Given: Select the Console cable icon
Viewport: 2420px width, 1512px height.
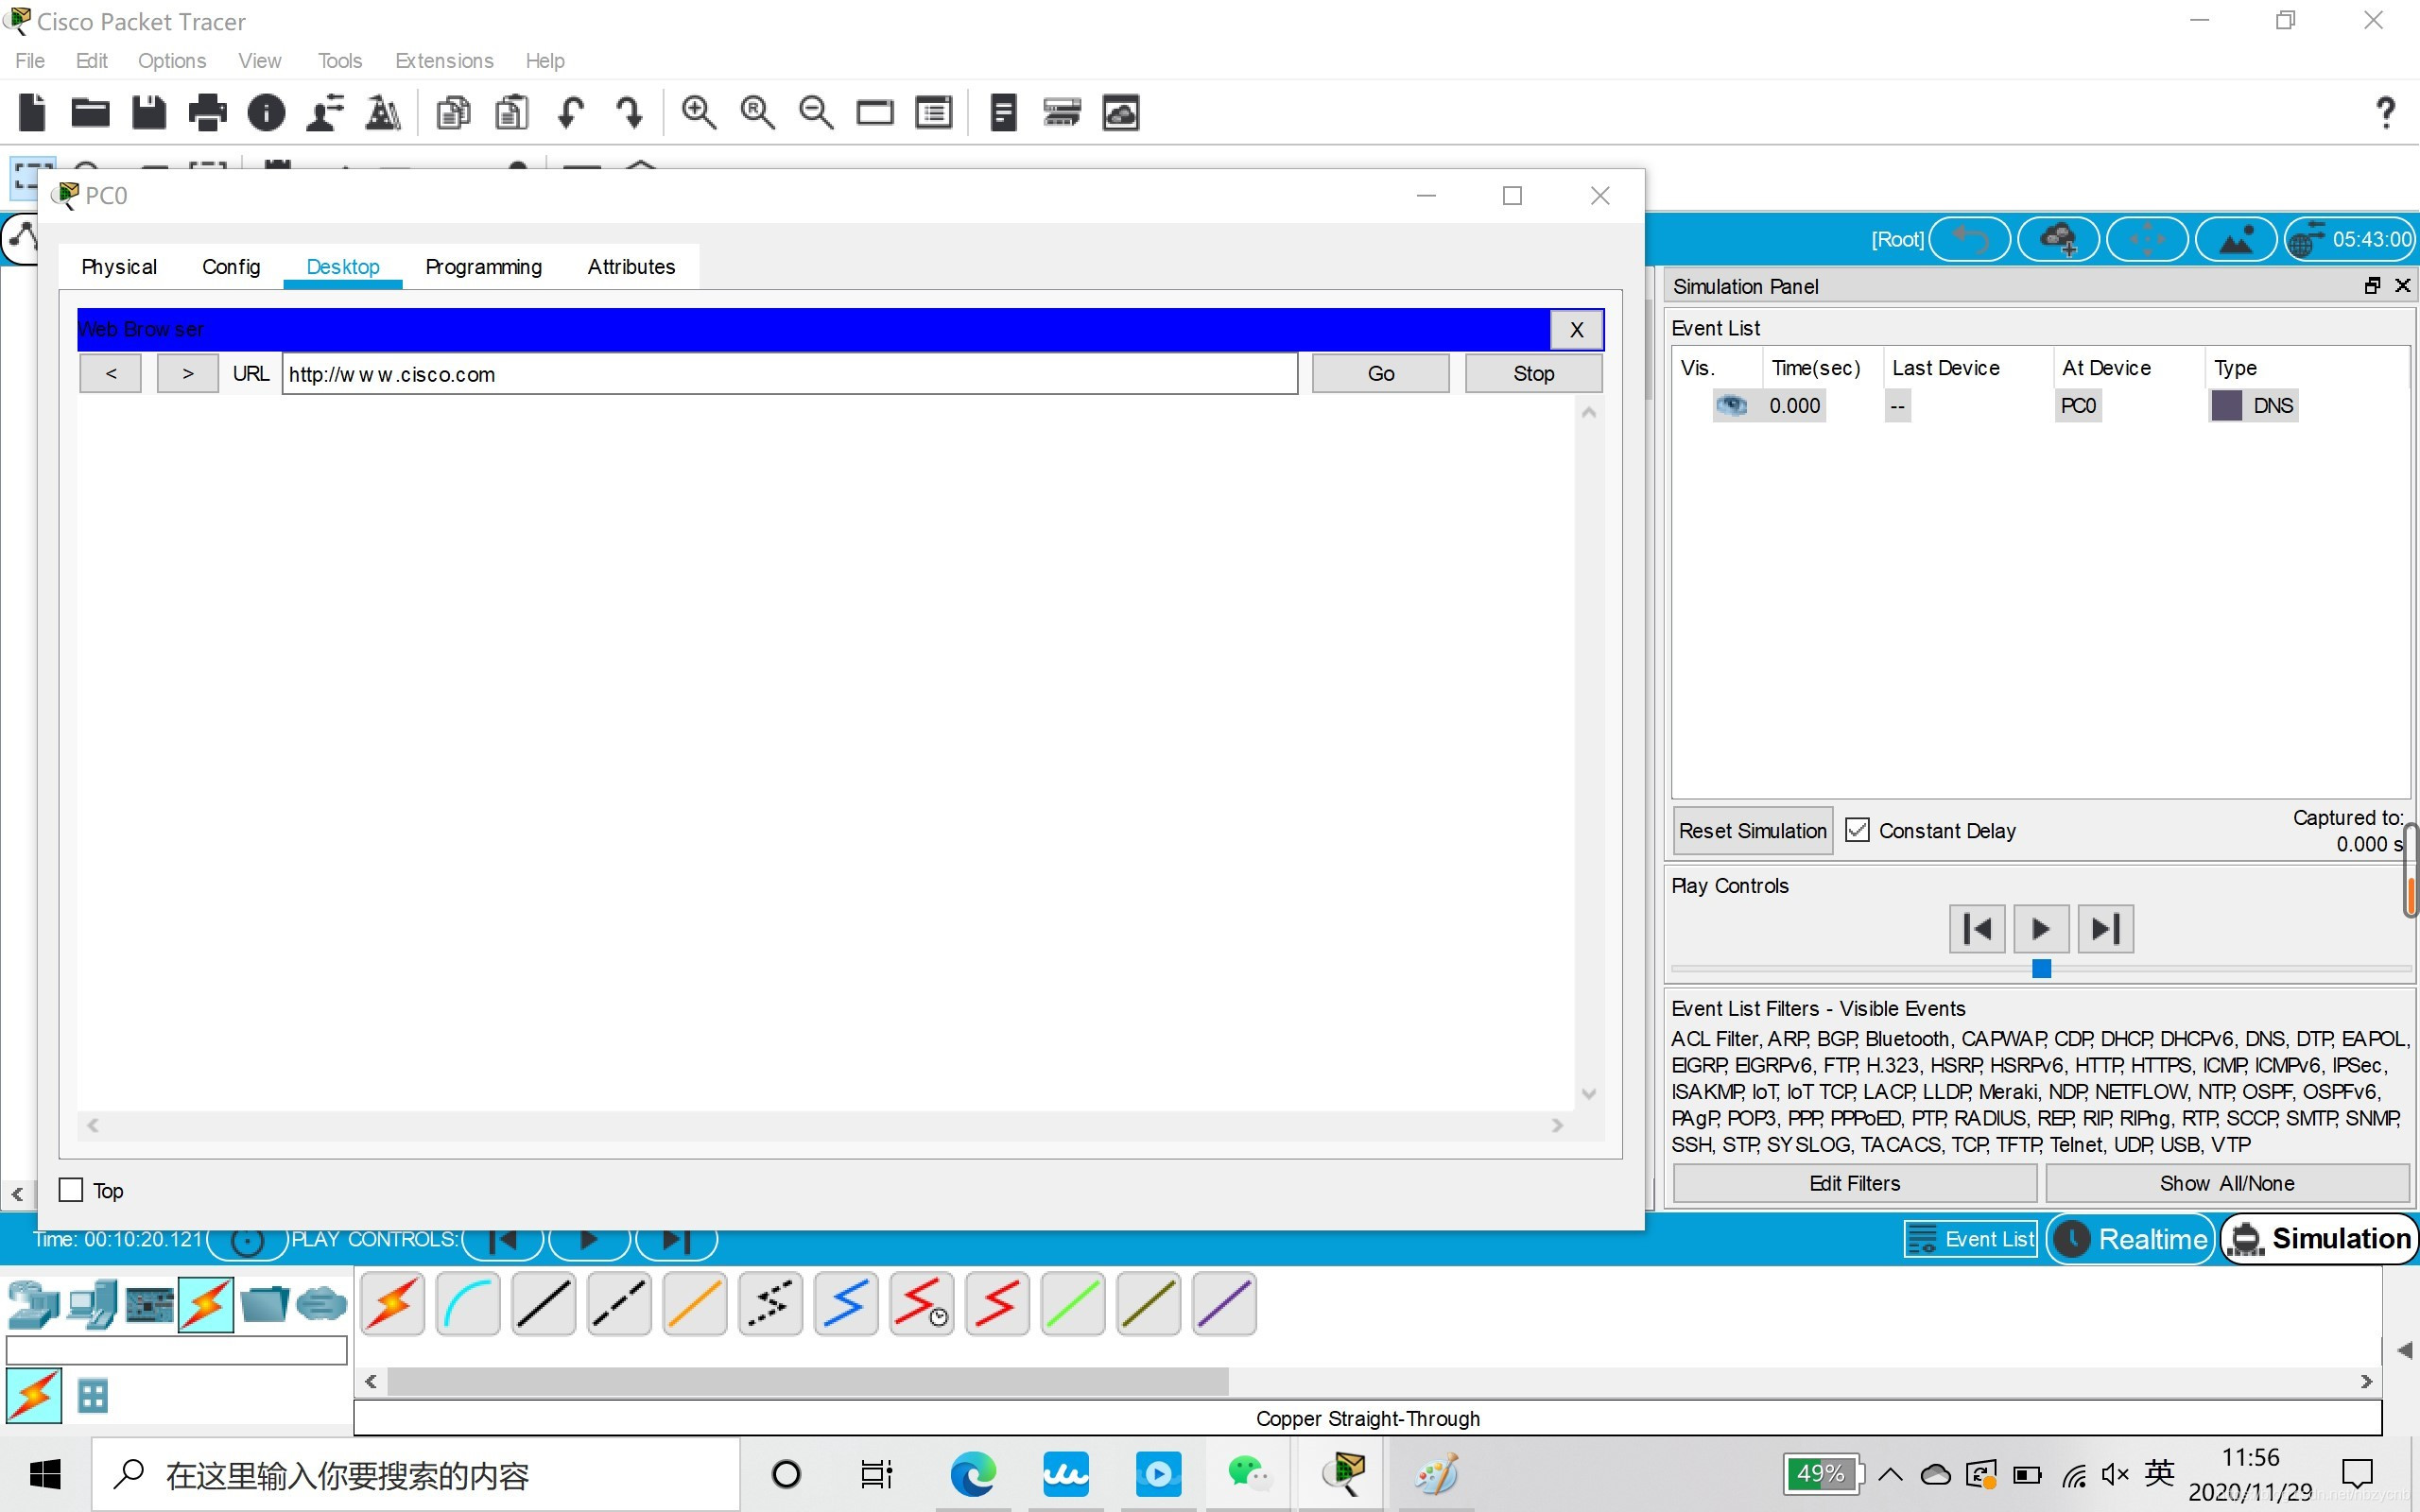Looking at the screenshot, I should pos(468,1304).
